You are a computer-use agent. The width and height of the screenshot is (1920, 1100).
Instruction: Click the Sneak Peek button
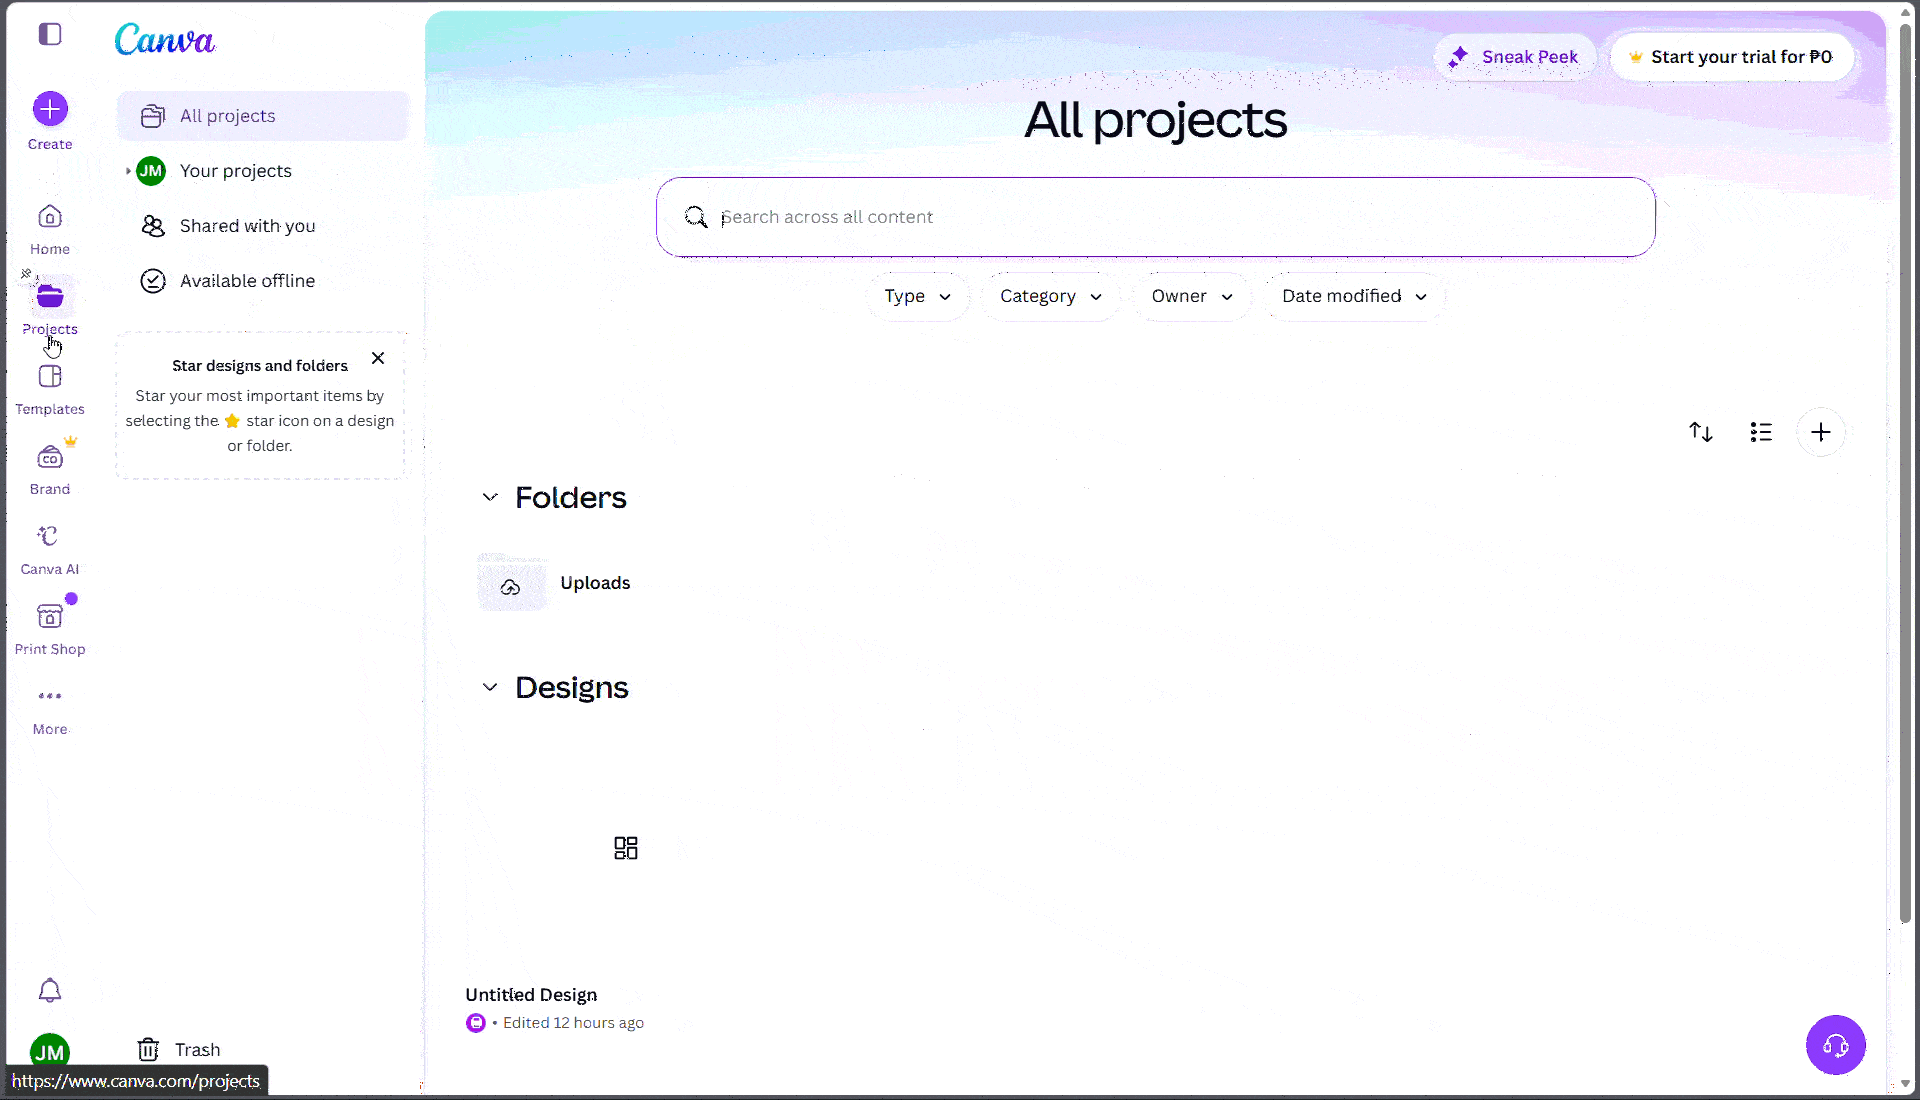click(x=1515, y=57)
